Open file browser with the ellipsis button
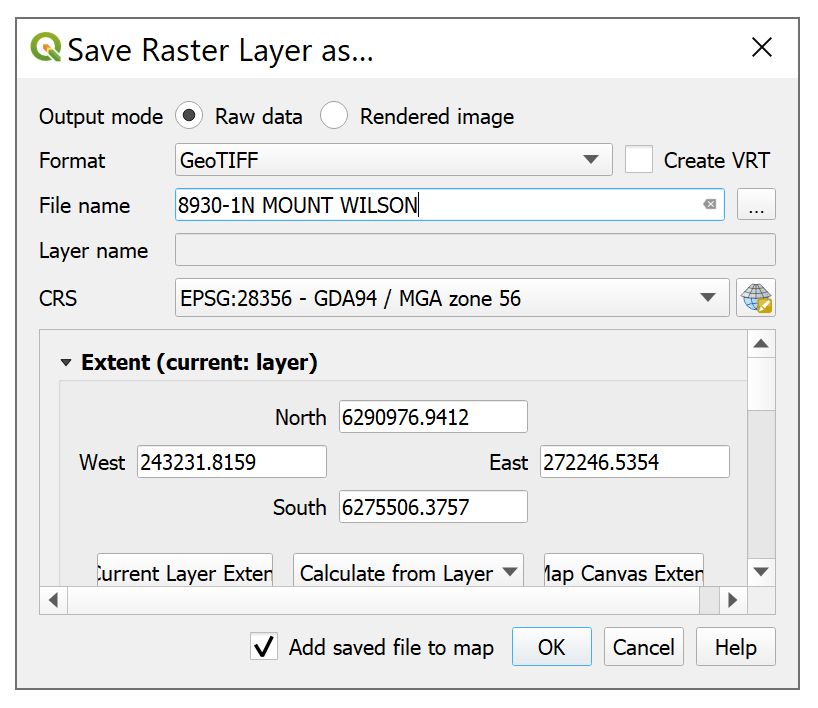The width and height of the screenshot is (818, 708). (x=756, y=205)
